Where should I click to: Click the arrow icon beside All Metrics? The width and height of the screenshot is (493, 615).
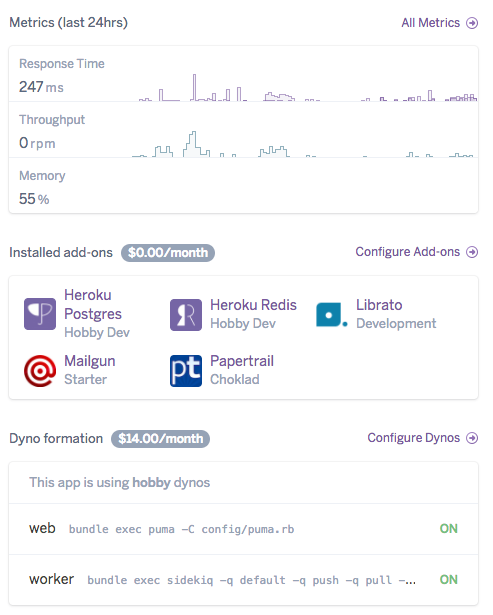click(472, 23)
